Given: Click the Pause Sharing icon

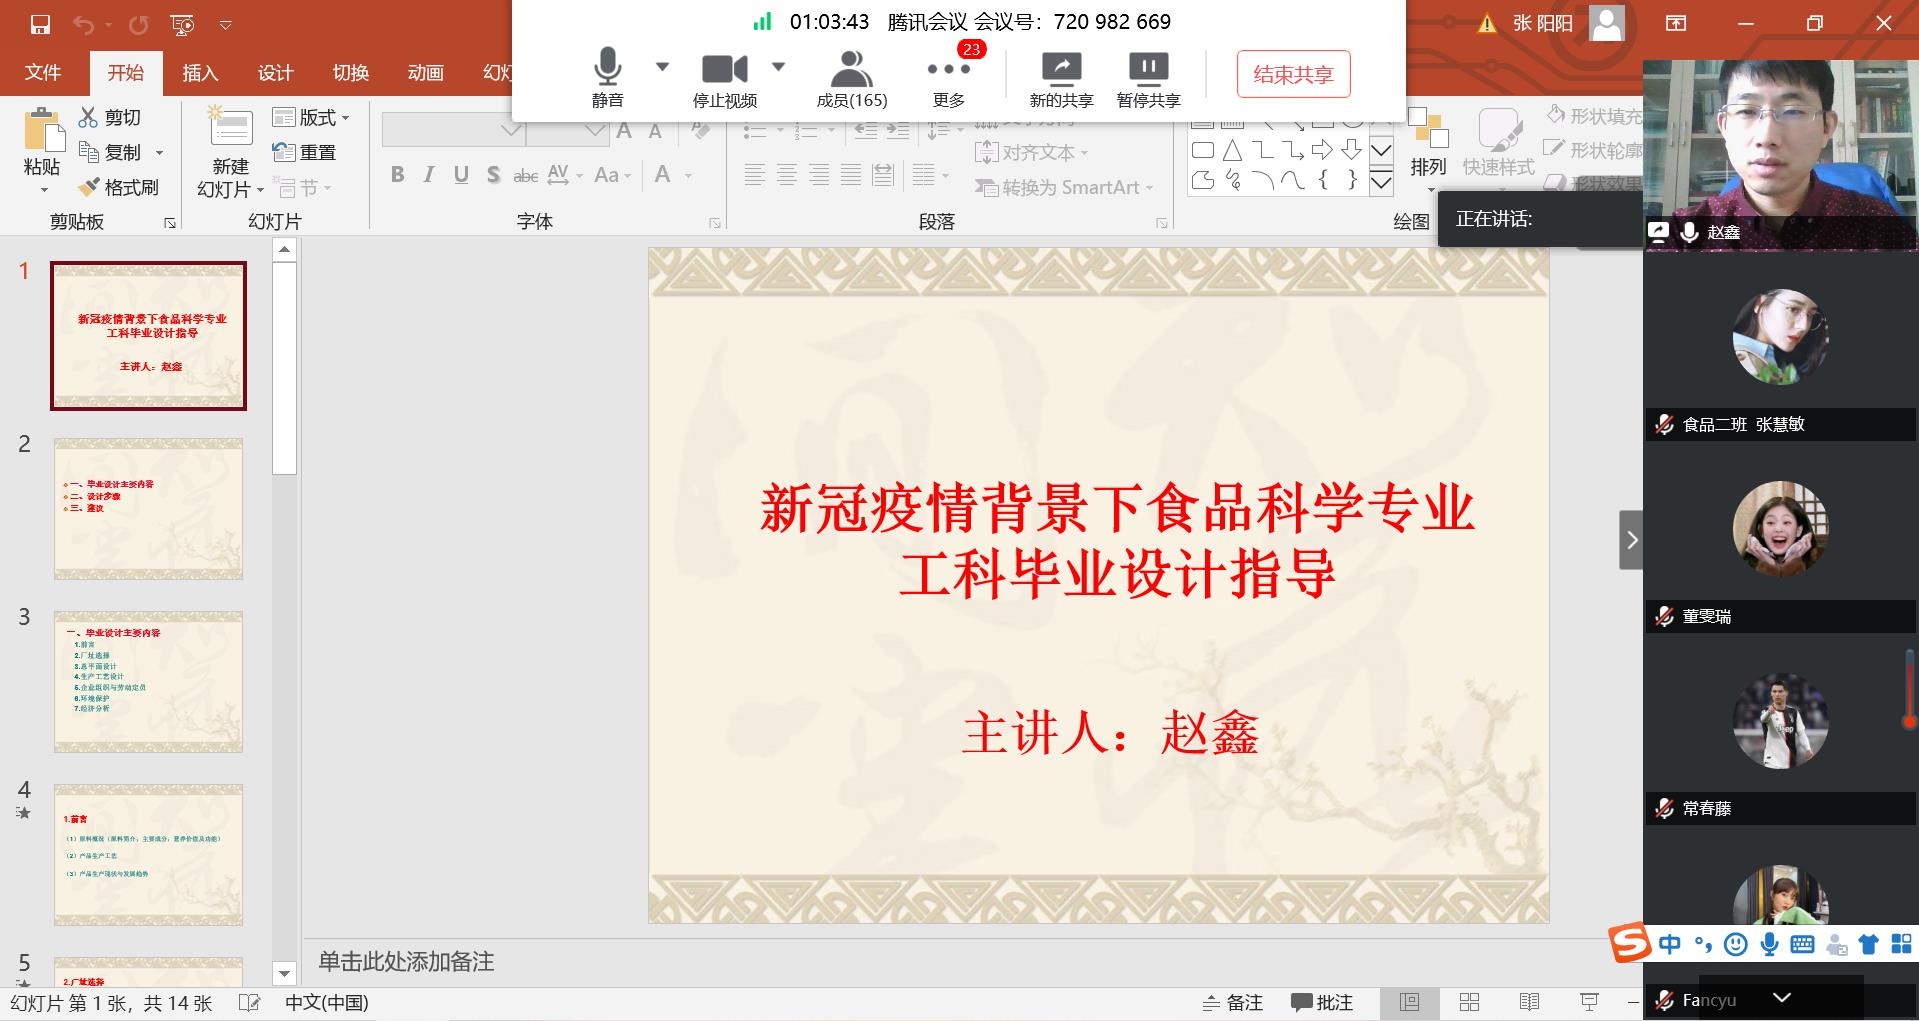Looking at the screenshot, I should 1148,68.
